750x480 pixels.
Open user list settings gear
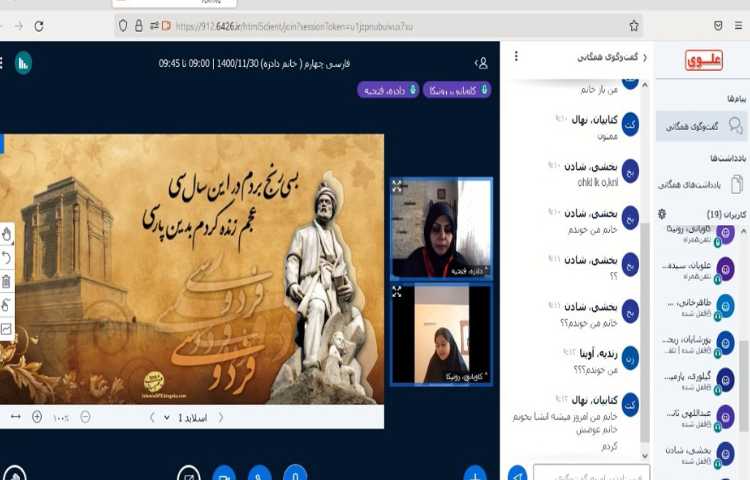click(x=662, y=214)
